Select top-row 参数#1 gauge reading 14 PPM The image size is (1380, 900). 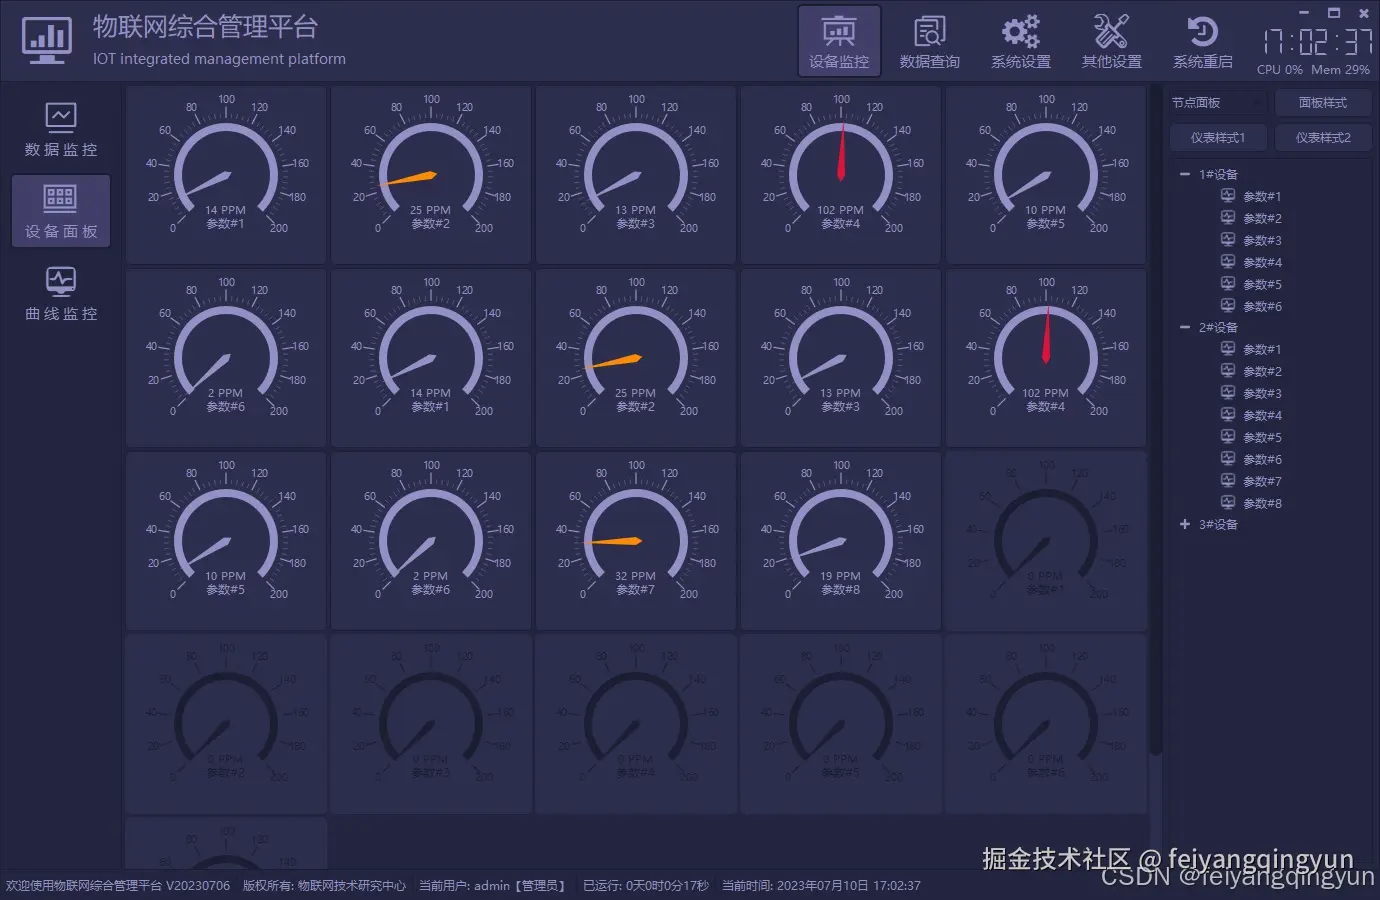(226, 175)
